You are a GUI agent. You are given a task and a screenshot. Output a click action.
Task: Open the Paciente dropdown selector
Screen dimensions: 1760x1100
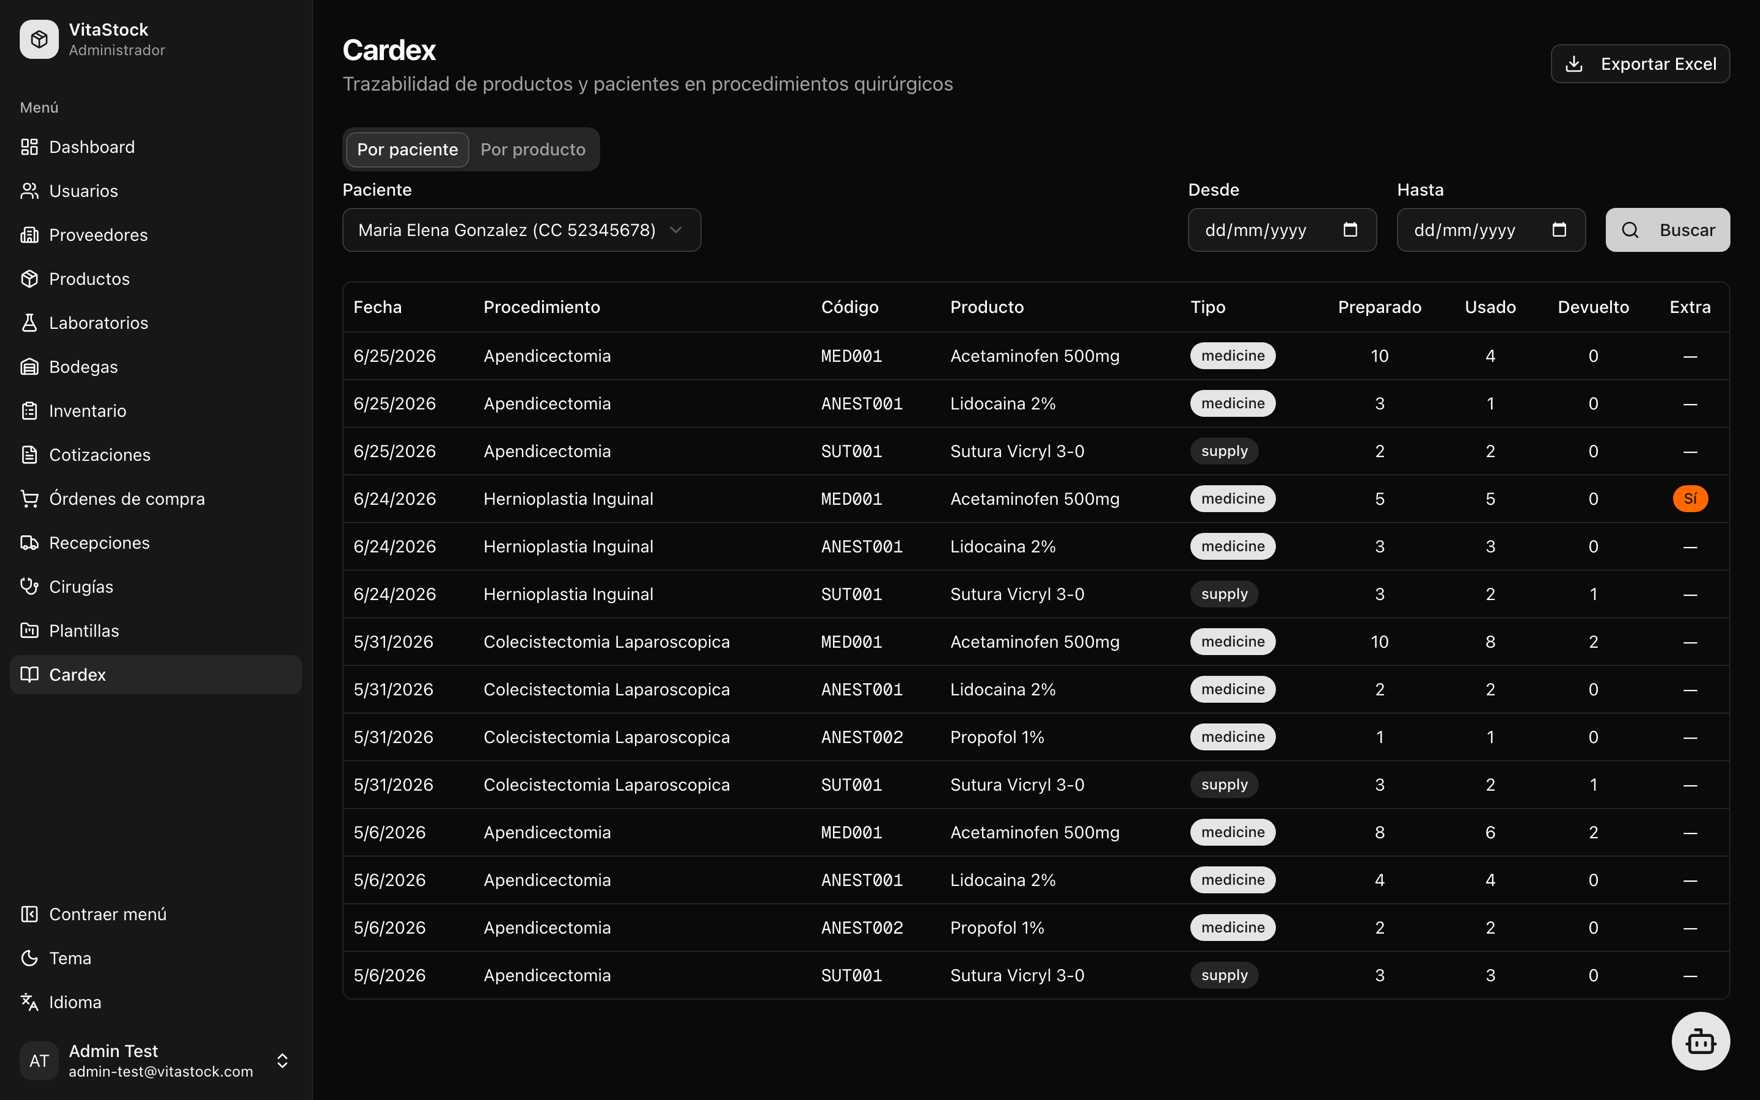[x=521, y=230]
